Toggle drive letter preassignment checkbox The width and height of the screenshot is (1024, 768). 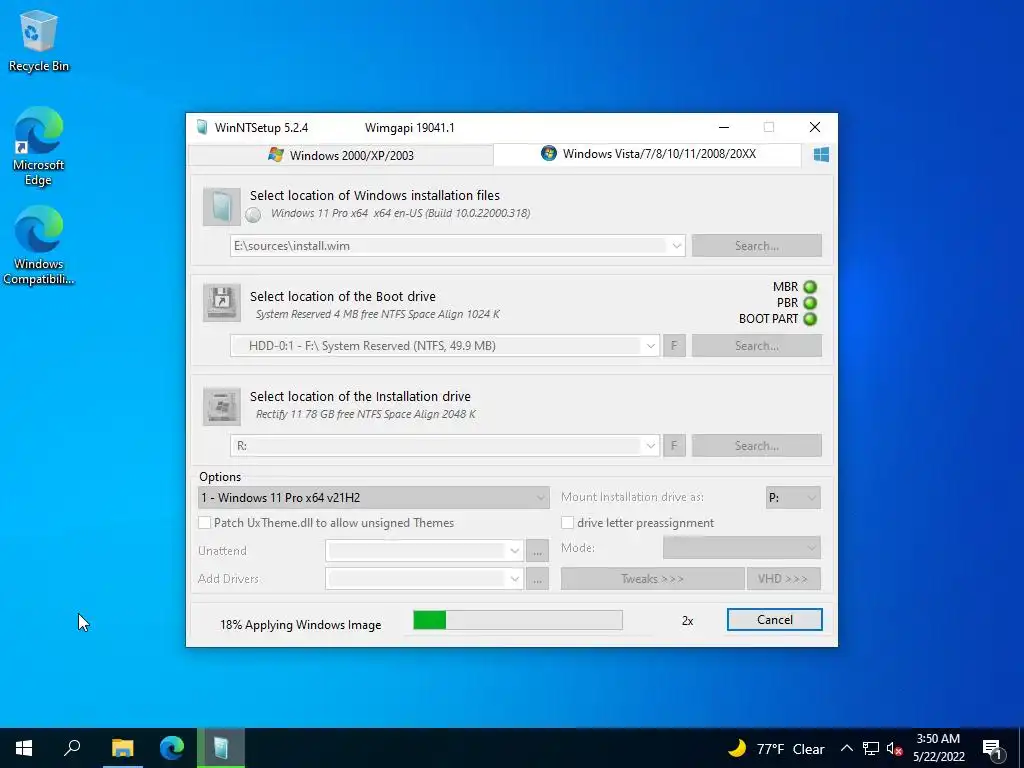point(568,522)
